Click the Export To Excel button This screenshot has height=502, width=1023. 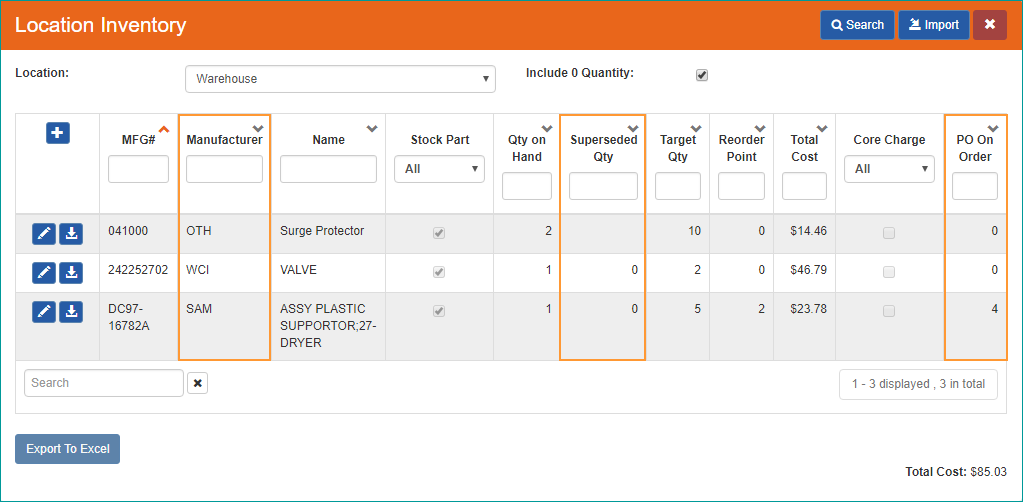point(68,449)
